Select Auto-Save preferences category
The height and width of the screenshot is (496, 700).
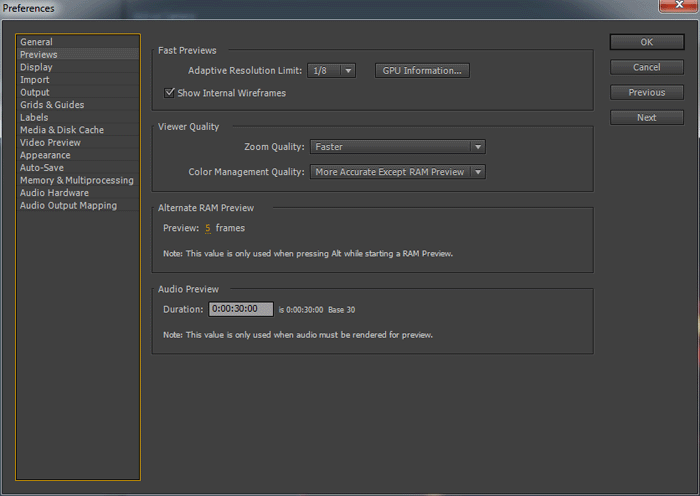pyautogui.click(x=42, y=168)
